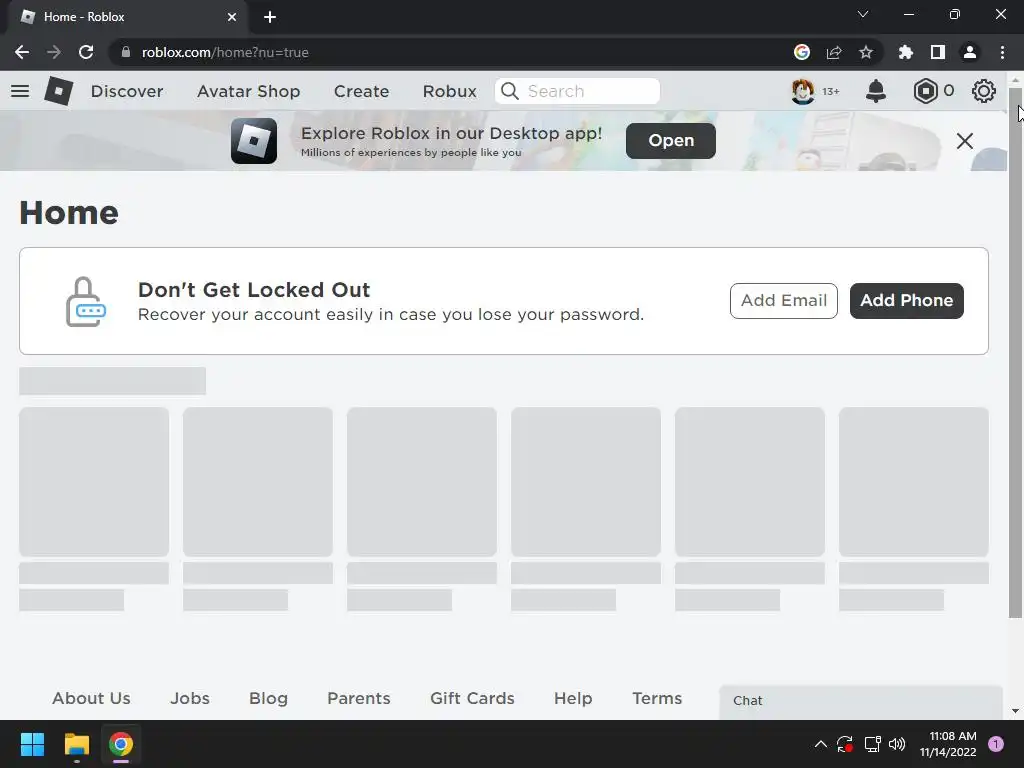The image size is (1024, 768).
Task: Open Chrome three-dot menu
Action: click(1002, 52)
